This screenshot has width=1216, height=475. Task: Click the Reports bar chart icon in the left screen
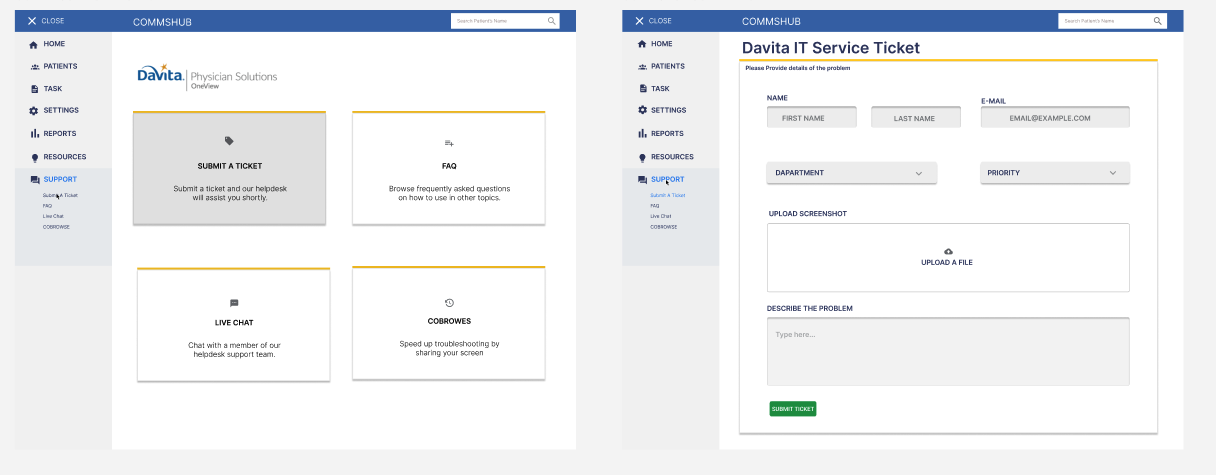34,134
